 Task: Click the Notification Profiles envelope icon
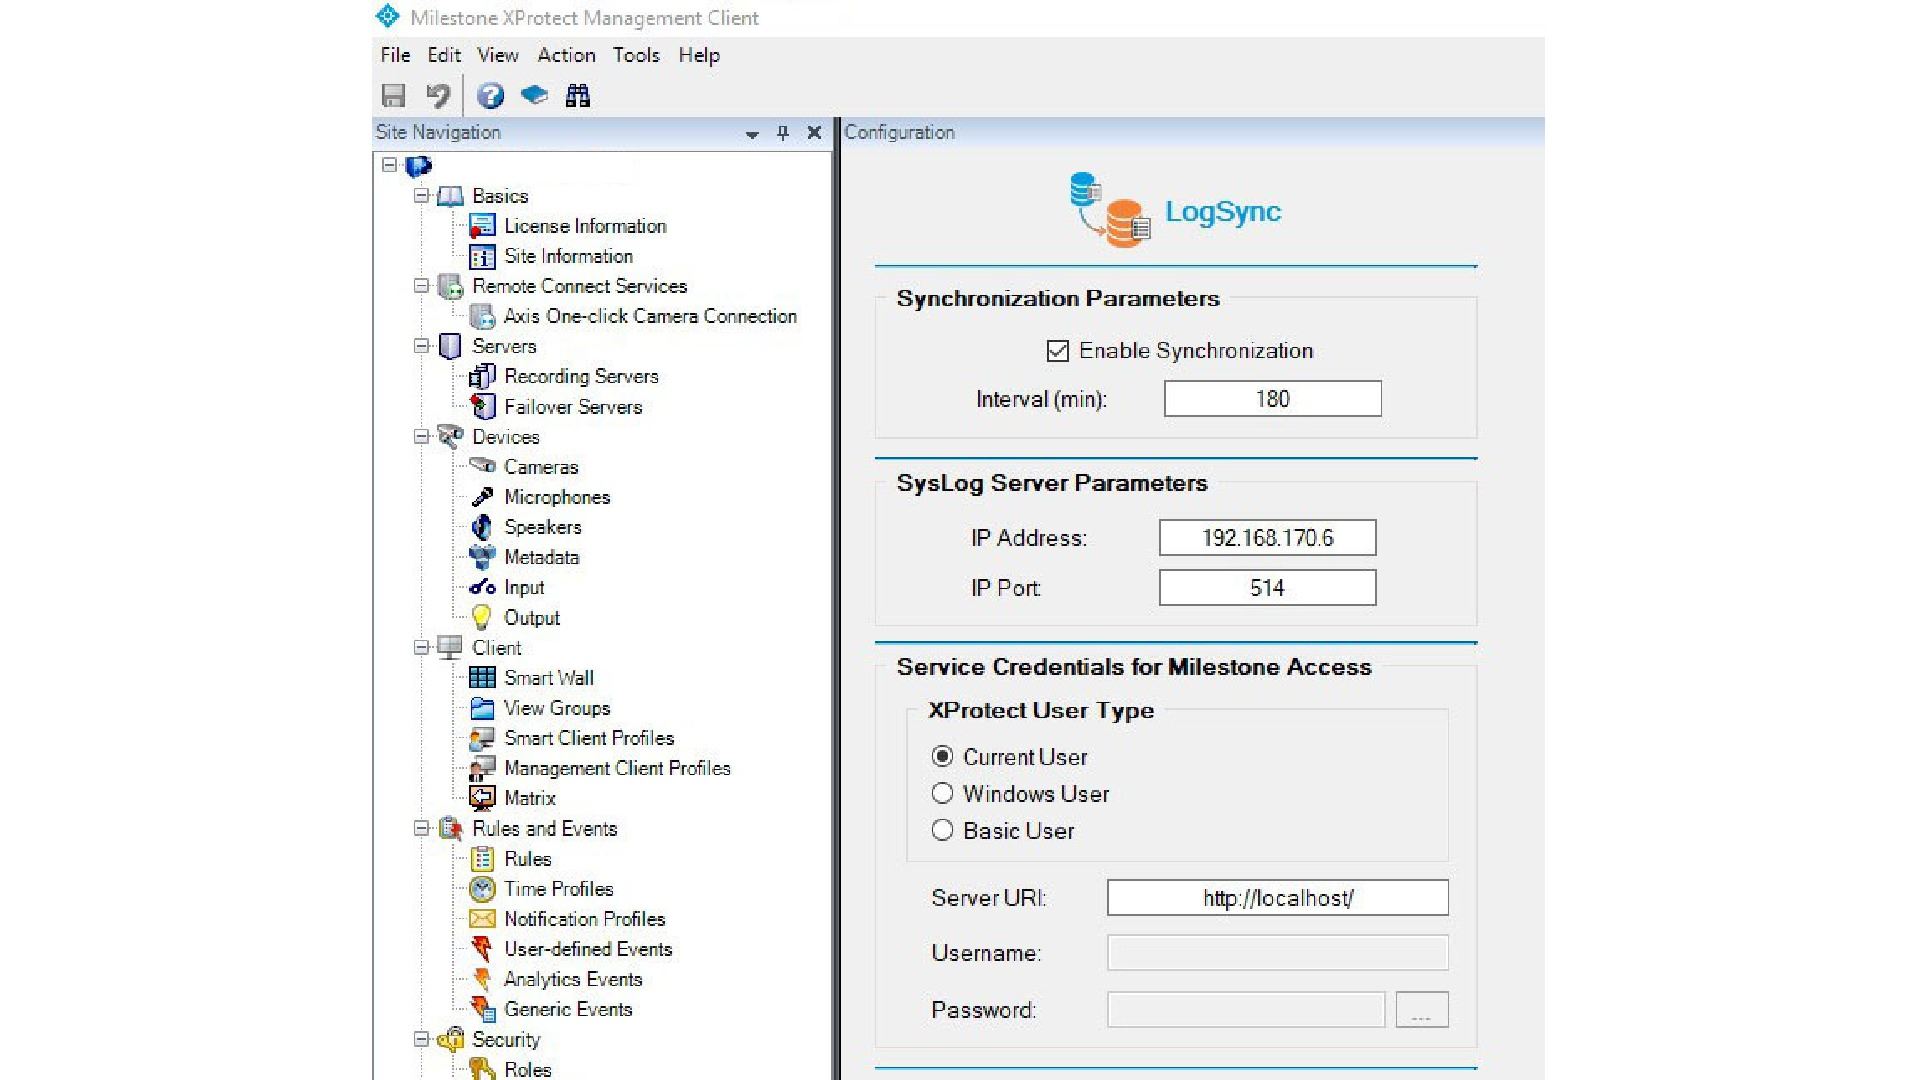point(482,919)
